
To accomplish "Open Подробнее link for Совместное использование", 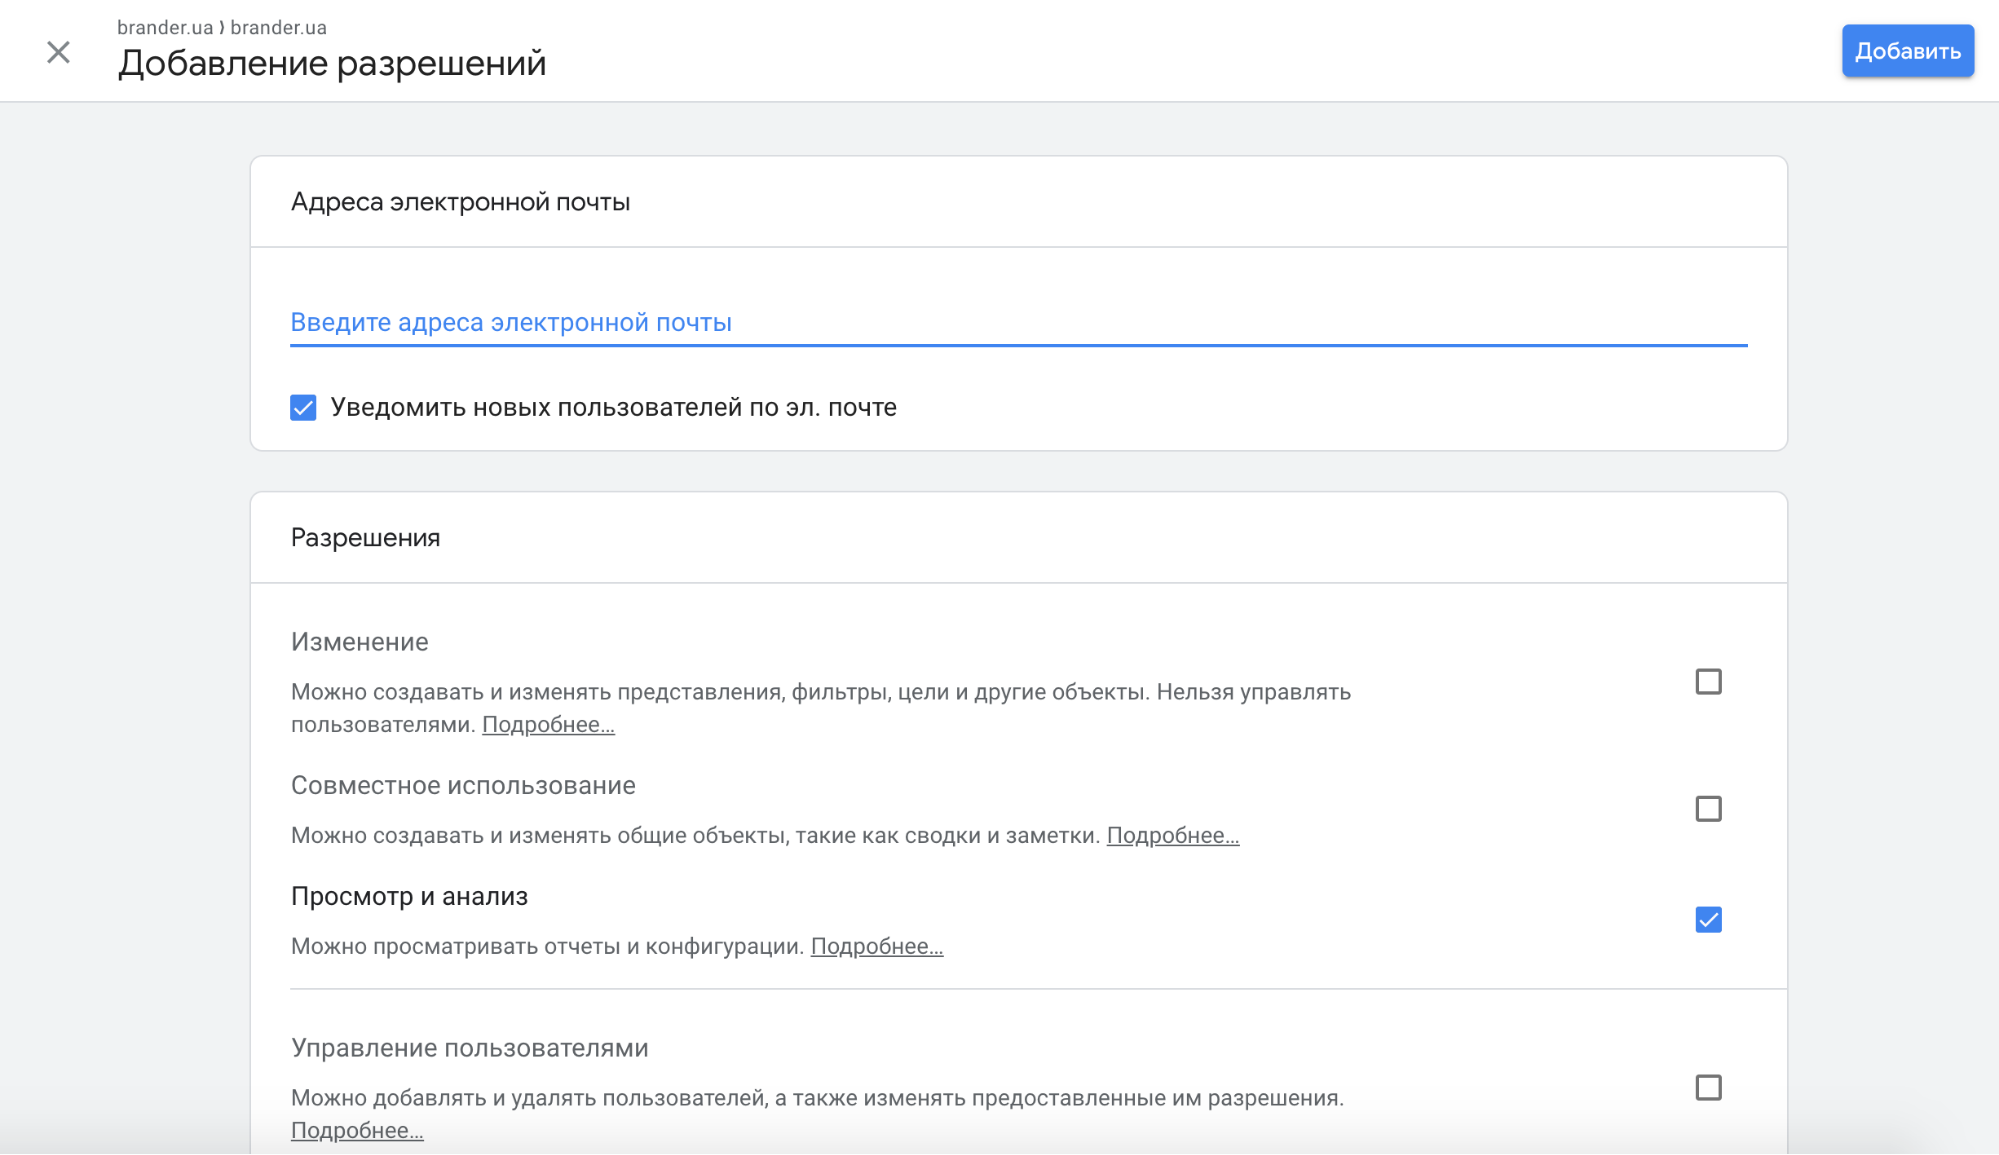I will pyautogui.click(x=1172, y=836).
